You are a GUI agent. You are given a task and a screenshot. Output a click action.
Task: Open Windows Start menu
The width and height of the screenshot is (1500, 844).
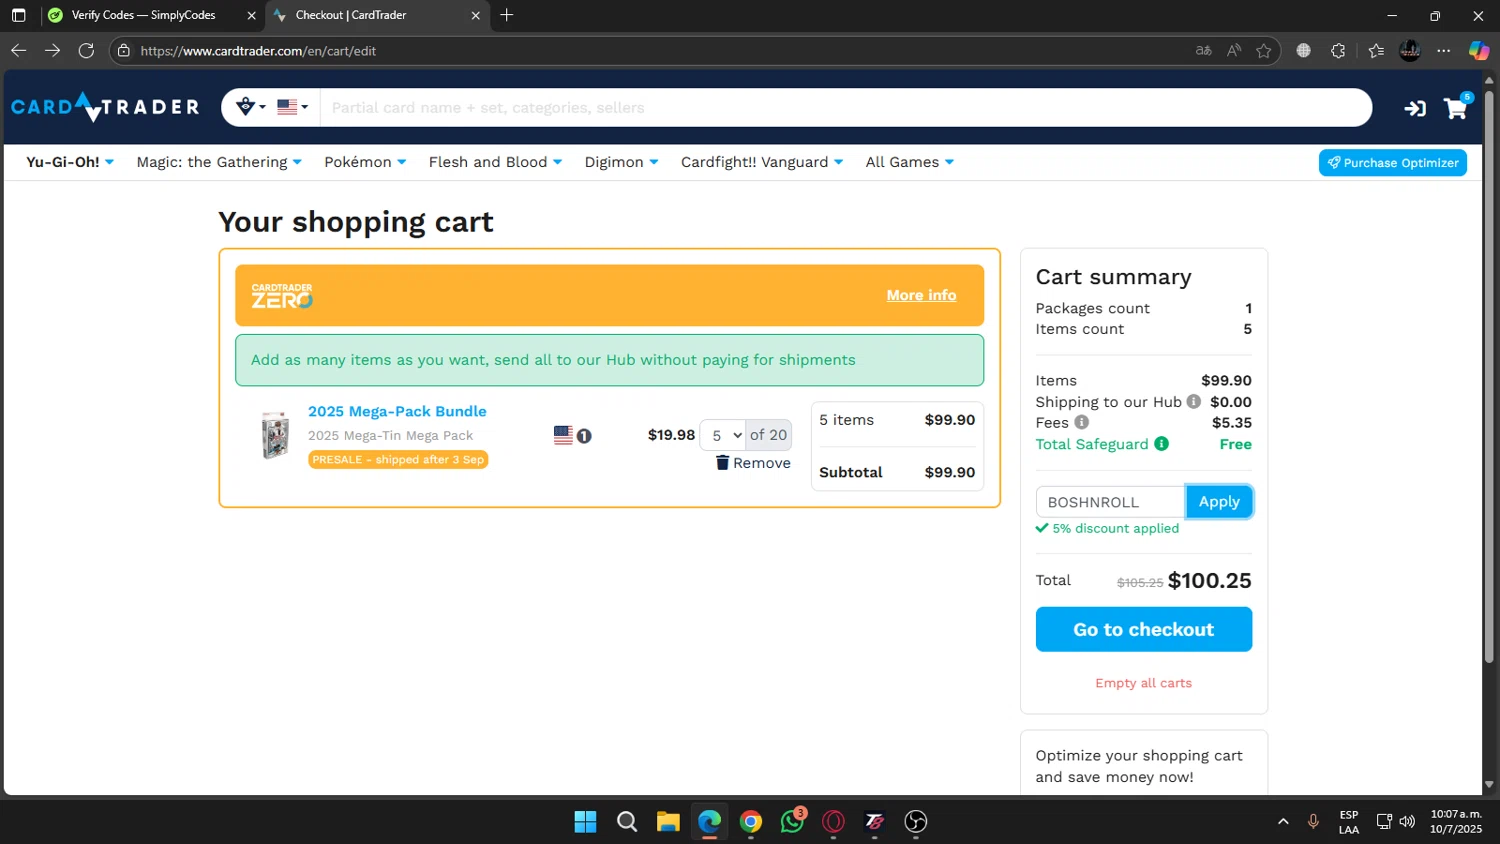pos(585,822)
